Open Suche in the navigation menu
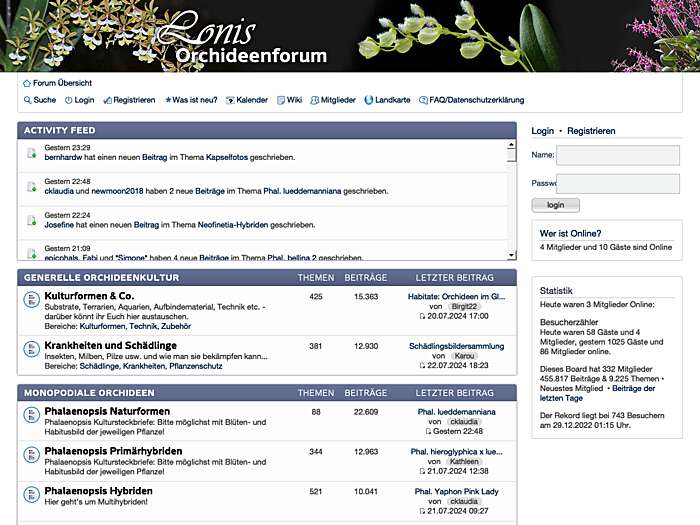Image resolution: width=700 pixels, height=525 pixels. coord(45,100)
